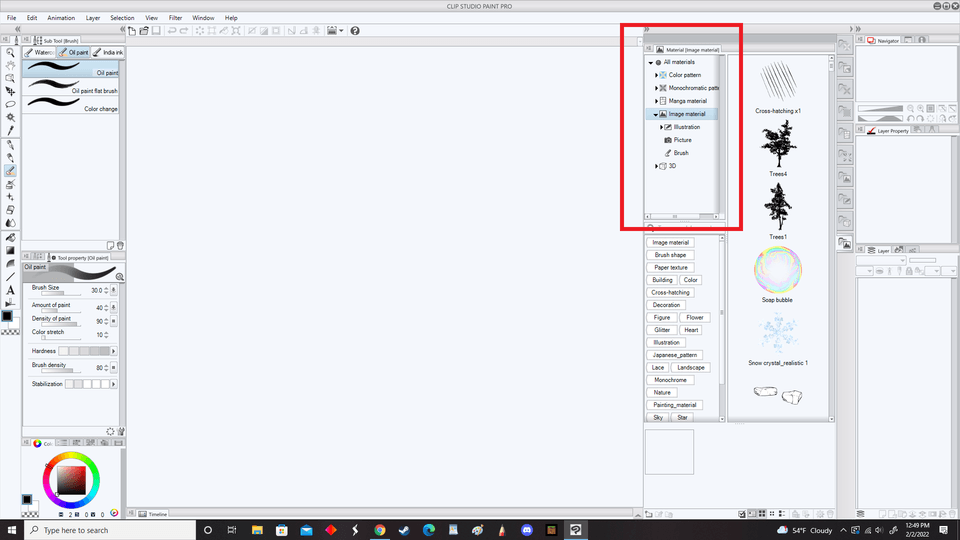This screenshot has height=540, width=960.
Task: Select the Auto select wand tool
Action: tap(10, 117)
